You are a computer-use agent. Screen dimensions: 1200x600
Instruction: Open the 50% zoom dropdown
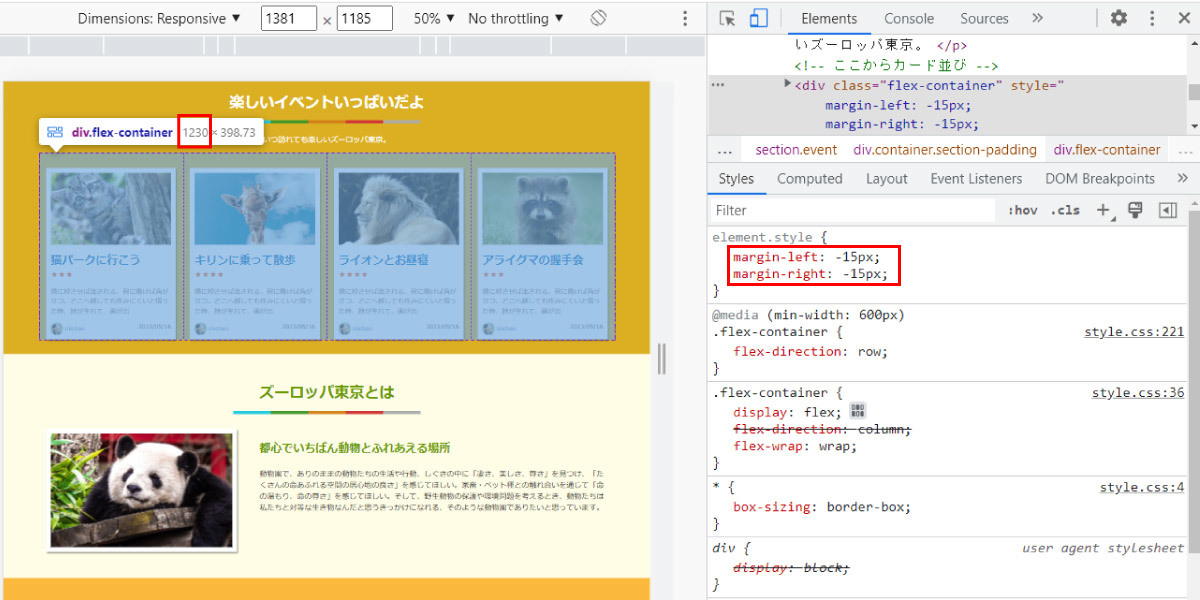click(434, 18)
